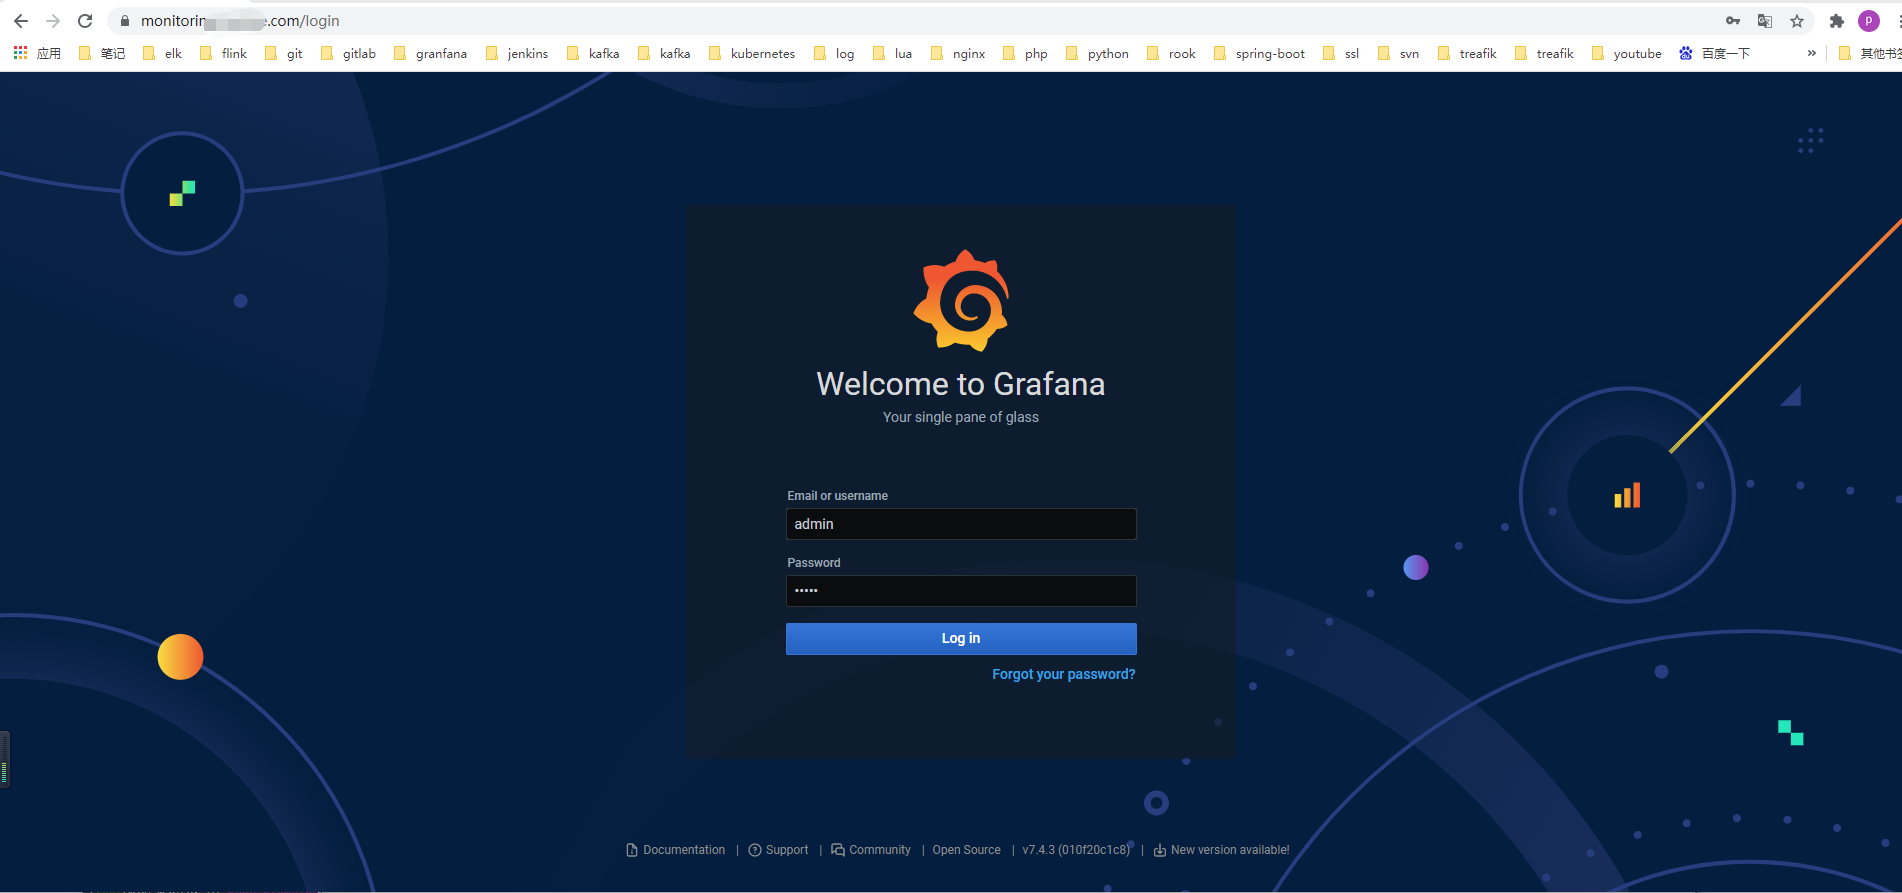Click New version available link

(1222, 850)
